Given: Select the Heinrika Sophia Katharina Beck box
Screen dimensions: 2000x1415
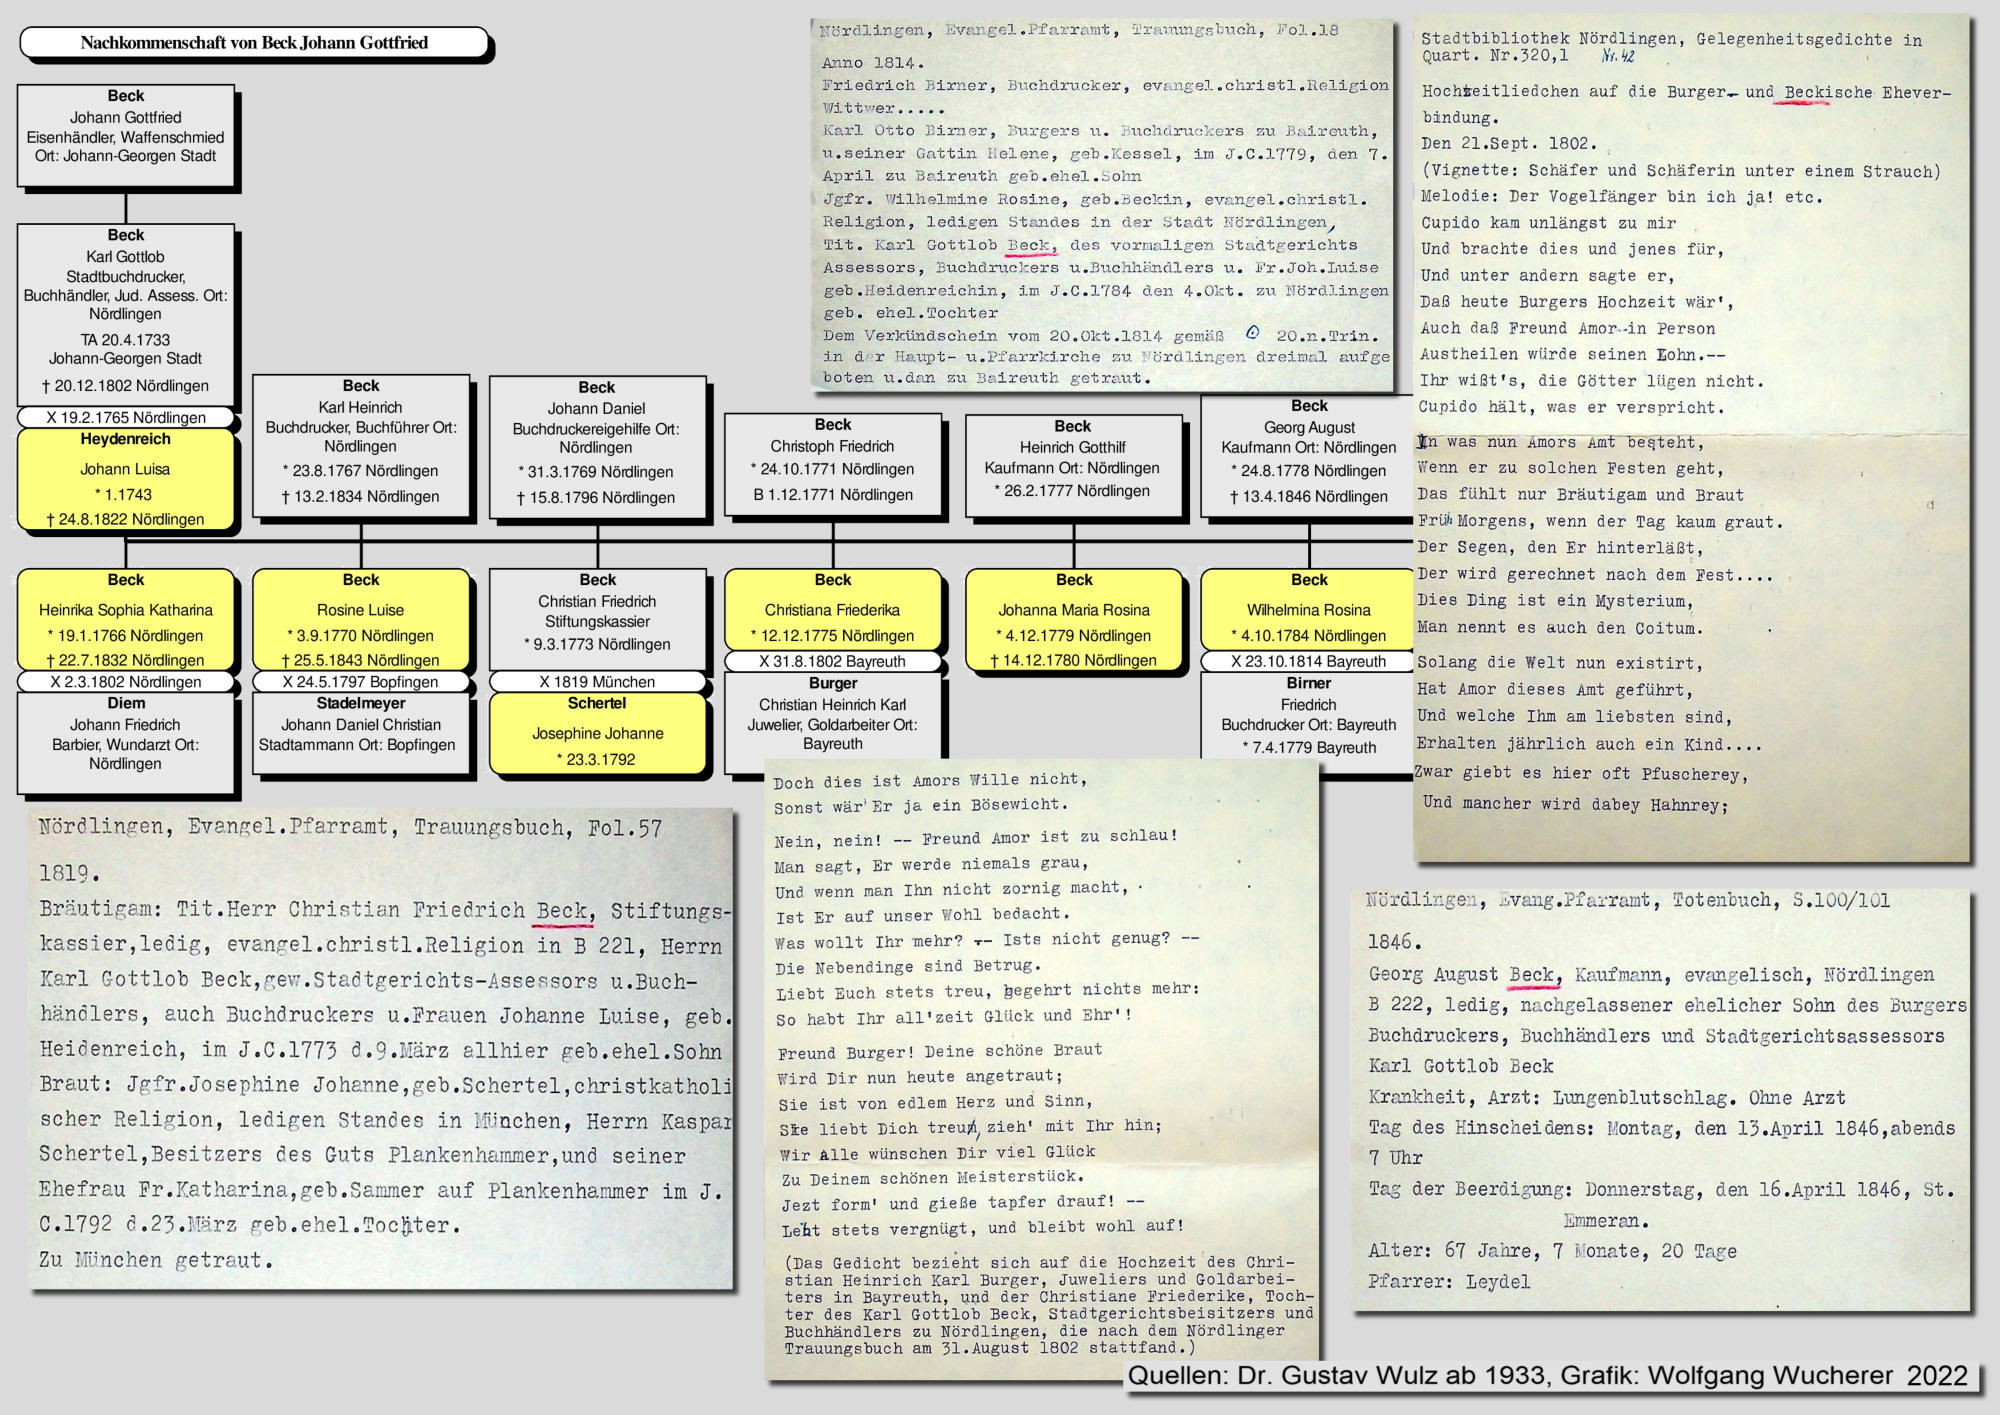Looking at the screenshot, I should point(126,620).
